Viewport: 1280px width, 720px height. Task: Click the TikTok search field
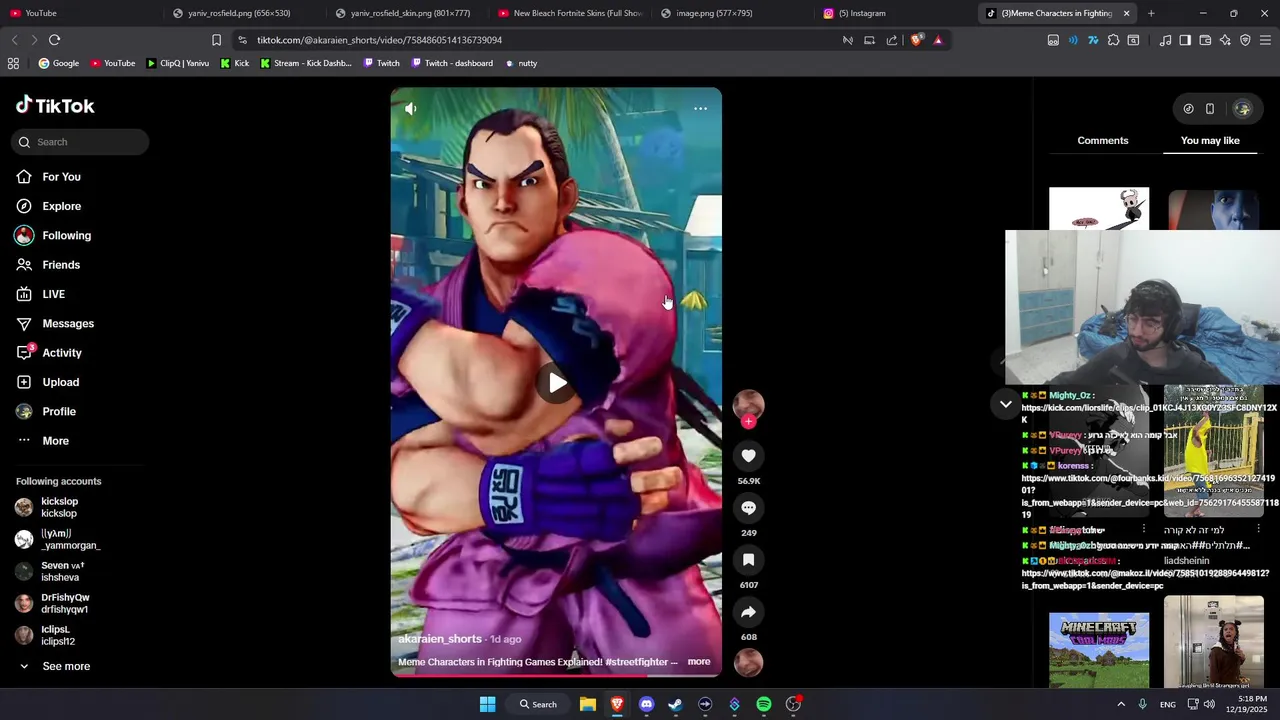coord(80,142)
